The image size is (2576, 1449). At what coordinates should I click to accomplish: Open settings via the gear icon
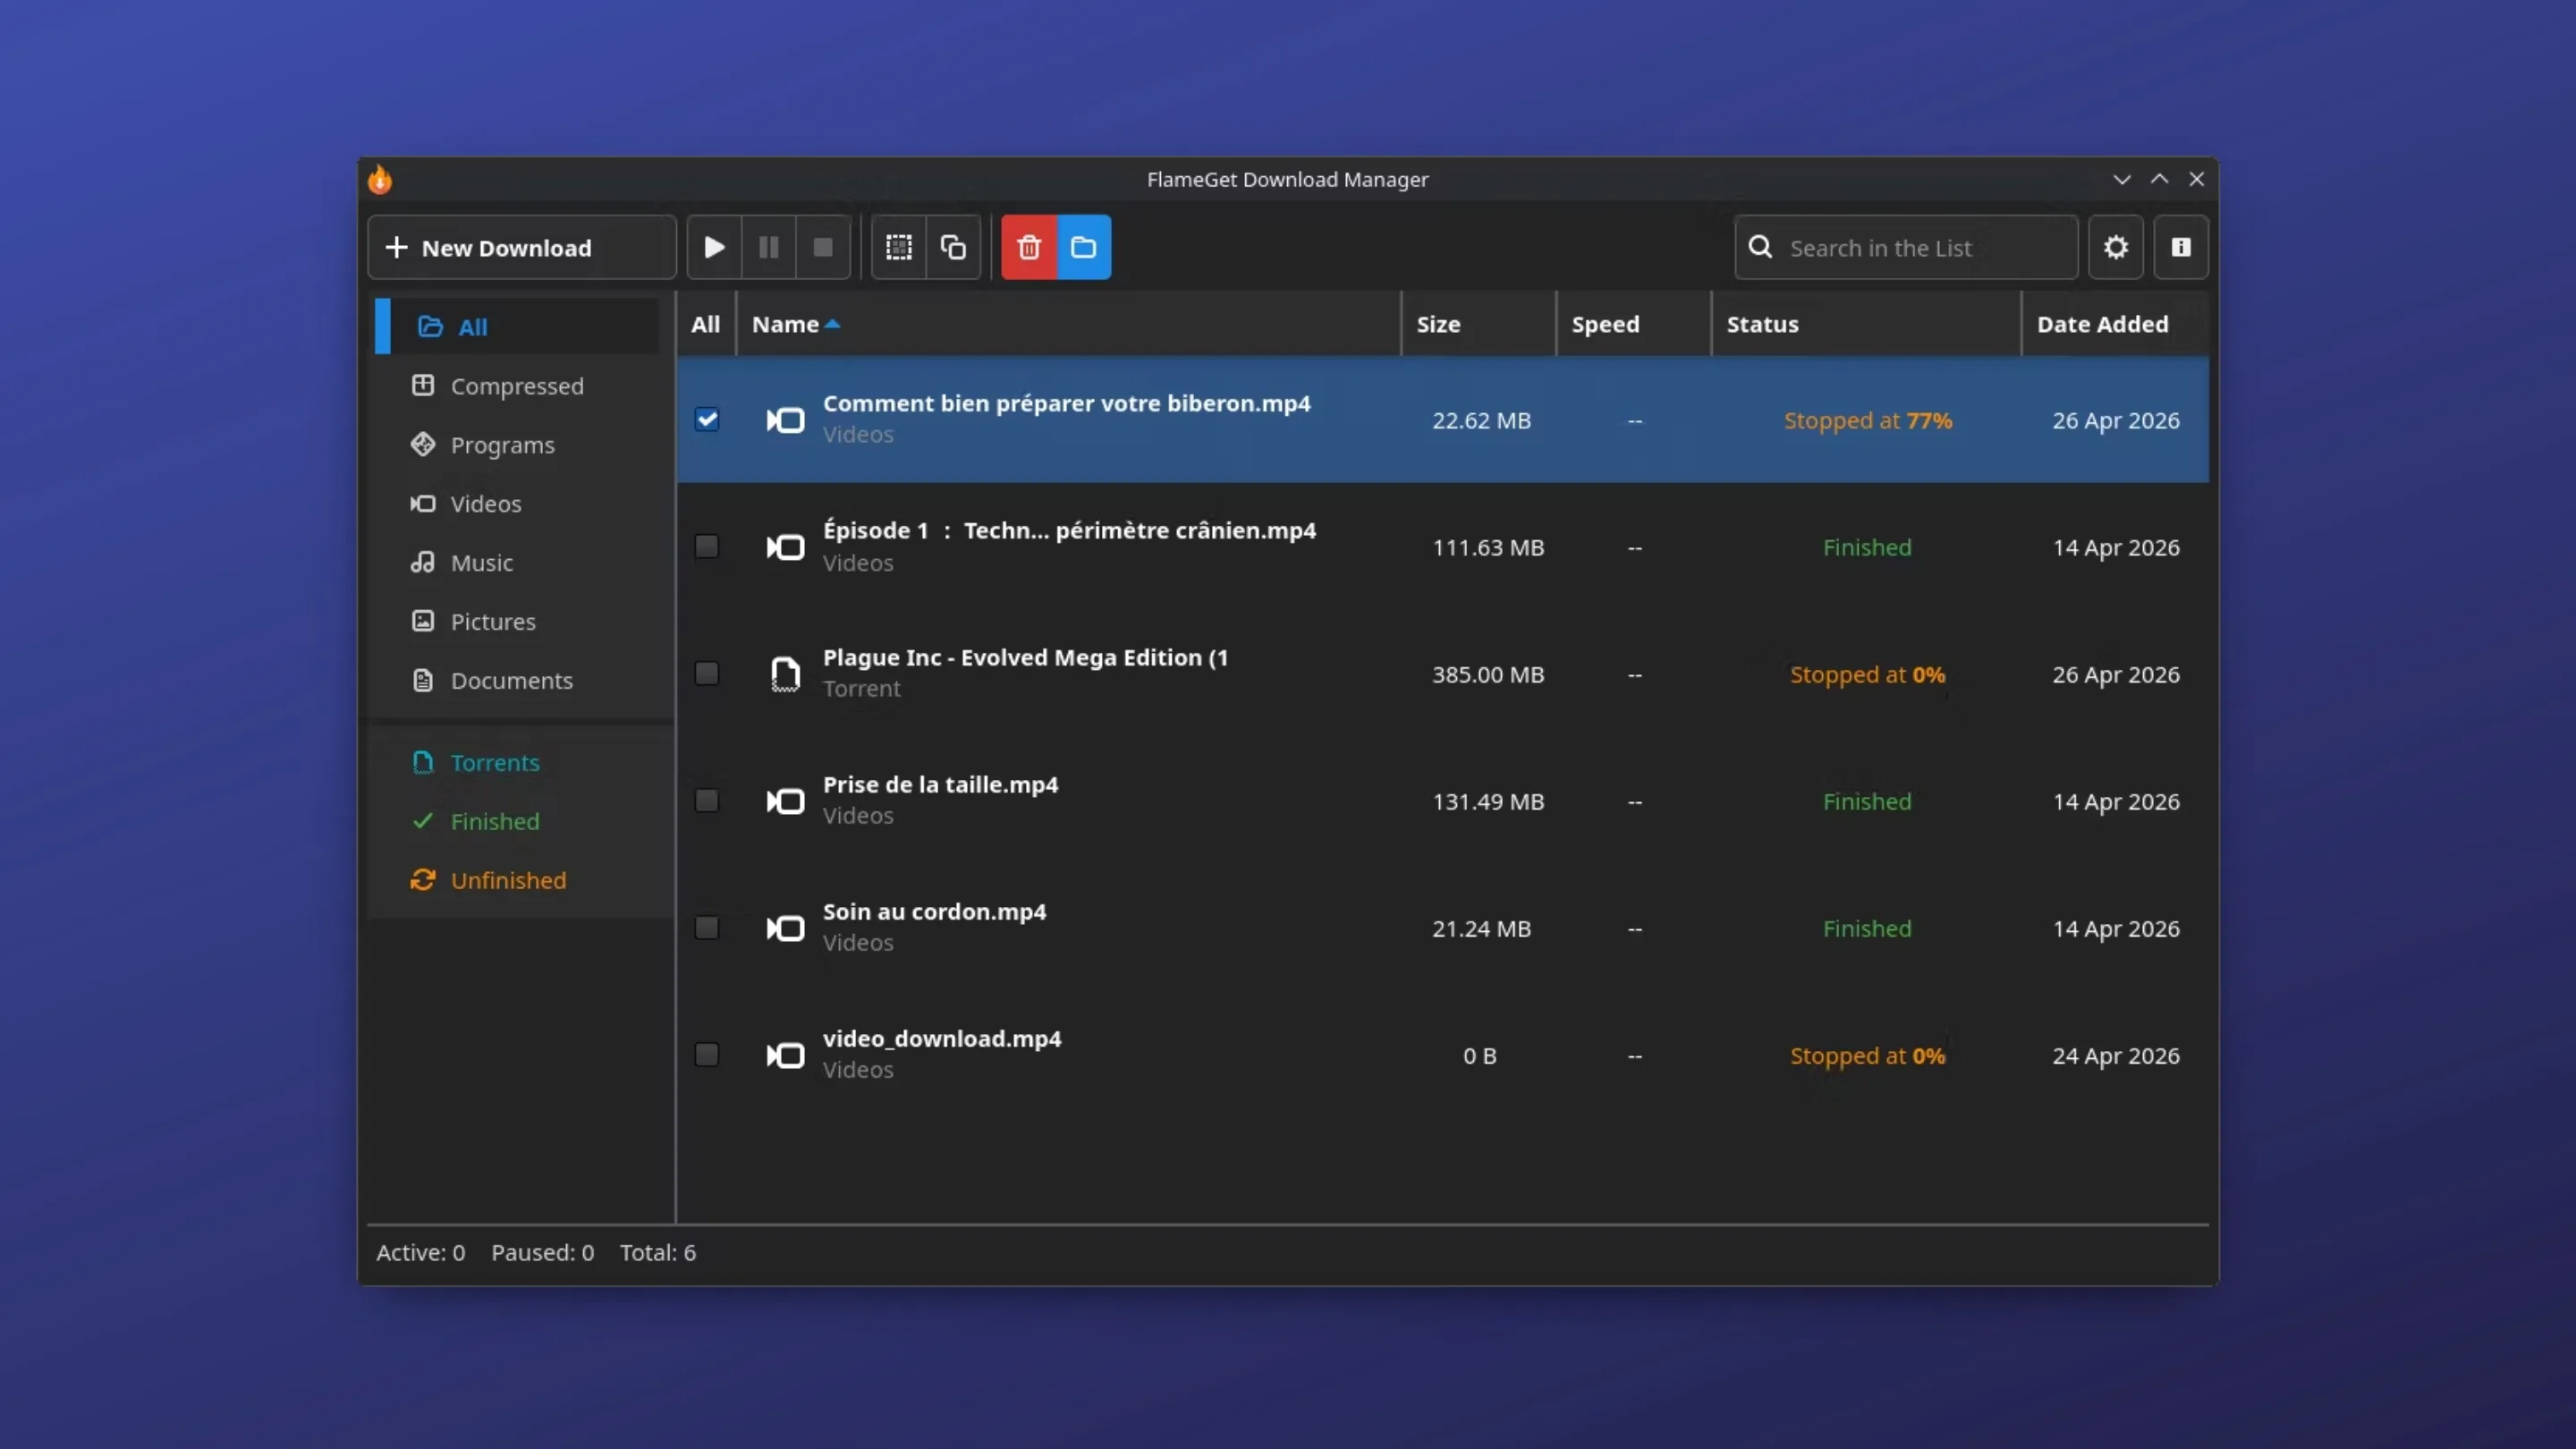[x=2115, y=247]
